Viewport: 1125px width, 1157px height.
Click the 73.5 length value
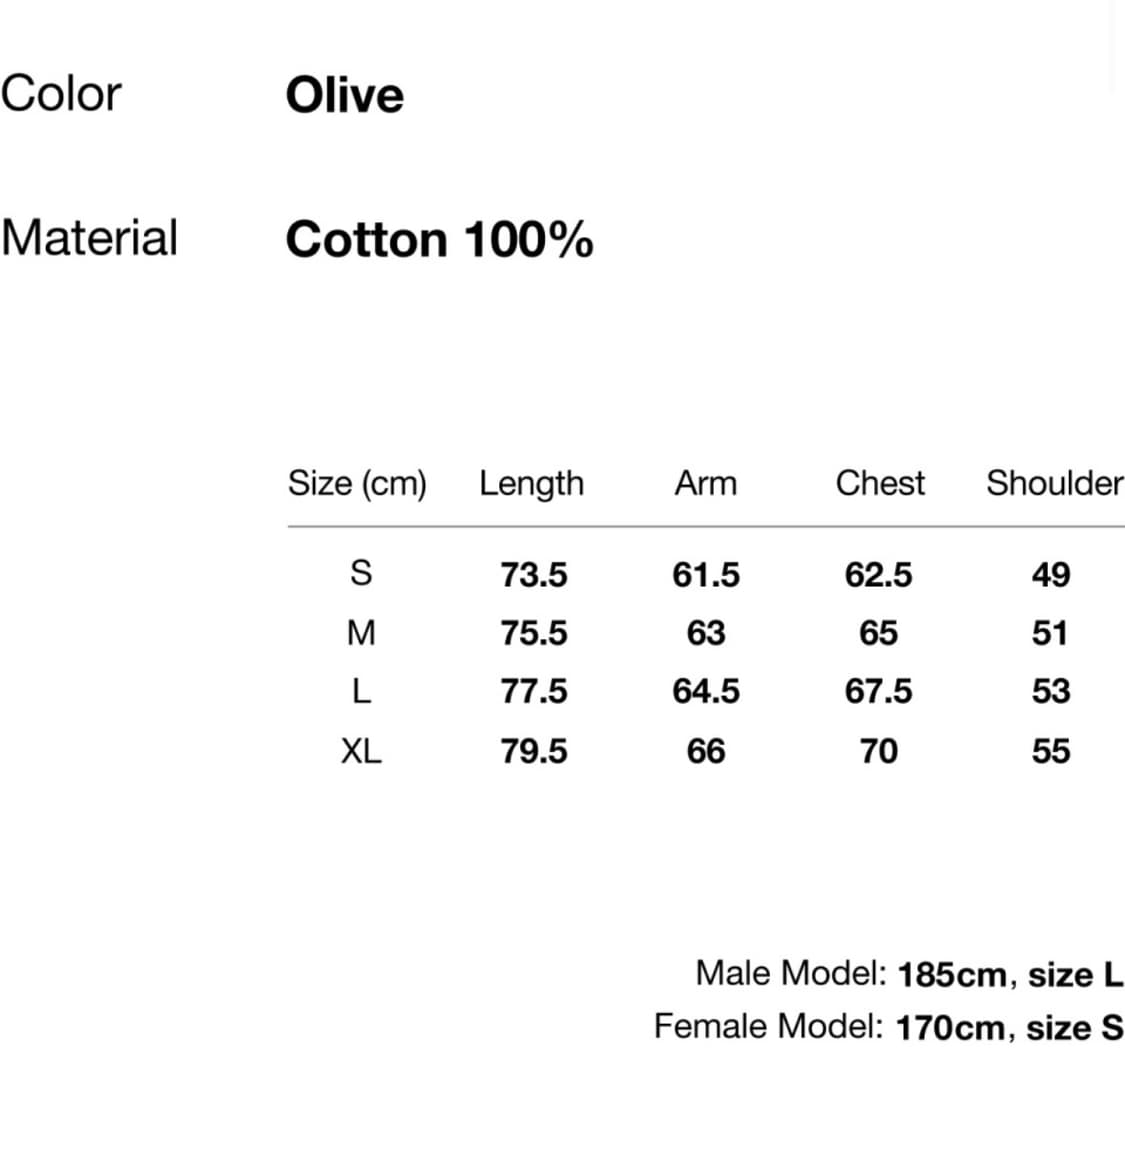(533, 575)
